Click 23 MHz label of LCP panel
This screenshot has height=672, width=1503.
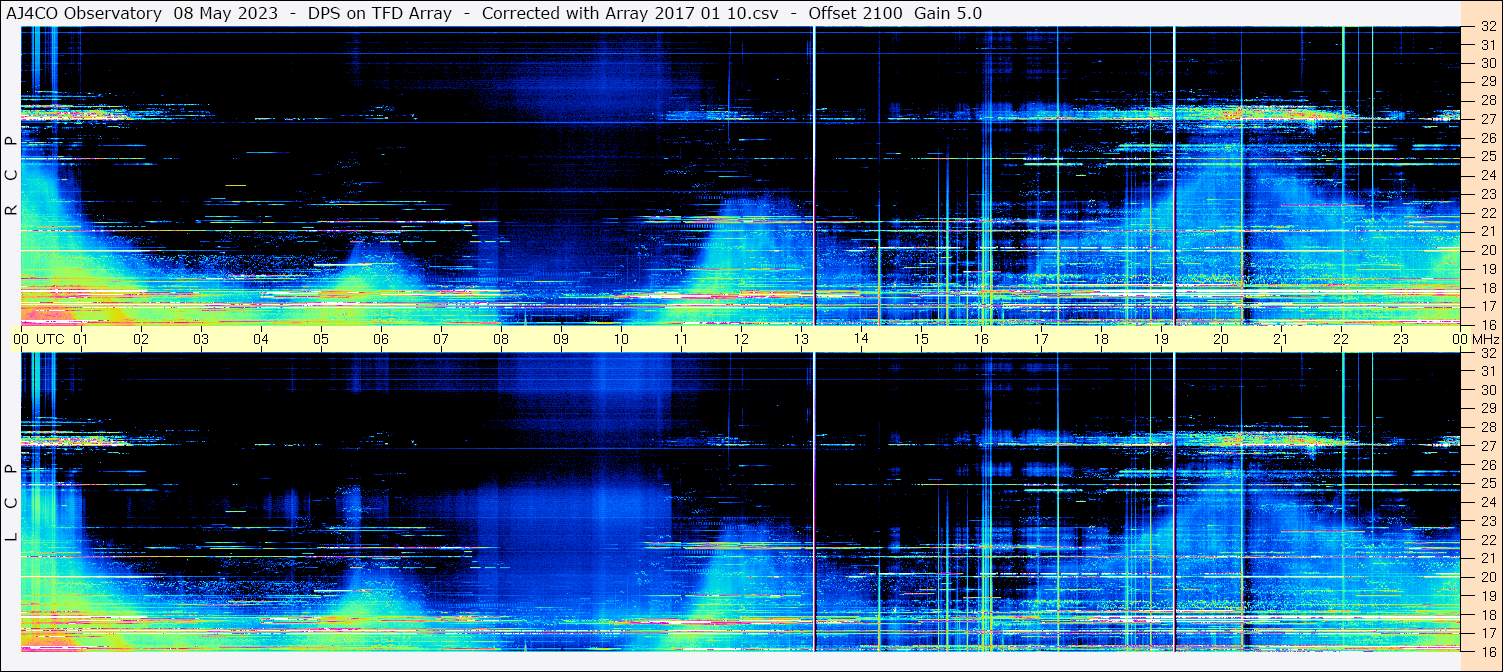coord(1487,521)
